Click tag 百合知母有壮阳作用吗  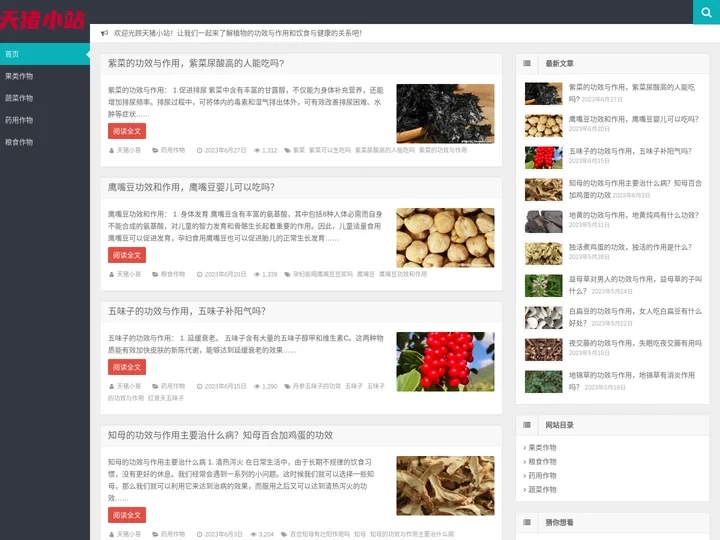320,534
